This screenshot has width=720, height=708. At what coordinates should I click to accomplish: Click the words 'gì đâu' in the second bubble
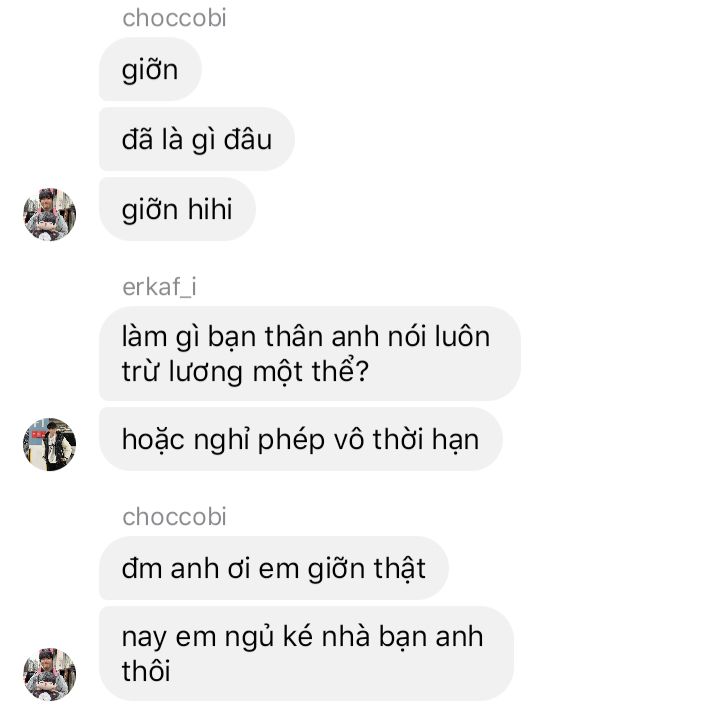(x=232, y=140)
